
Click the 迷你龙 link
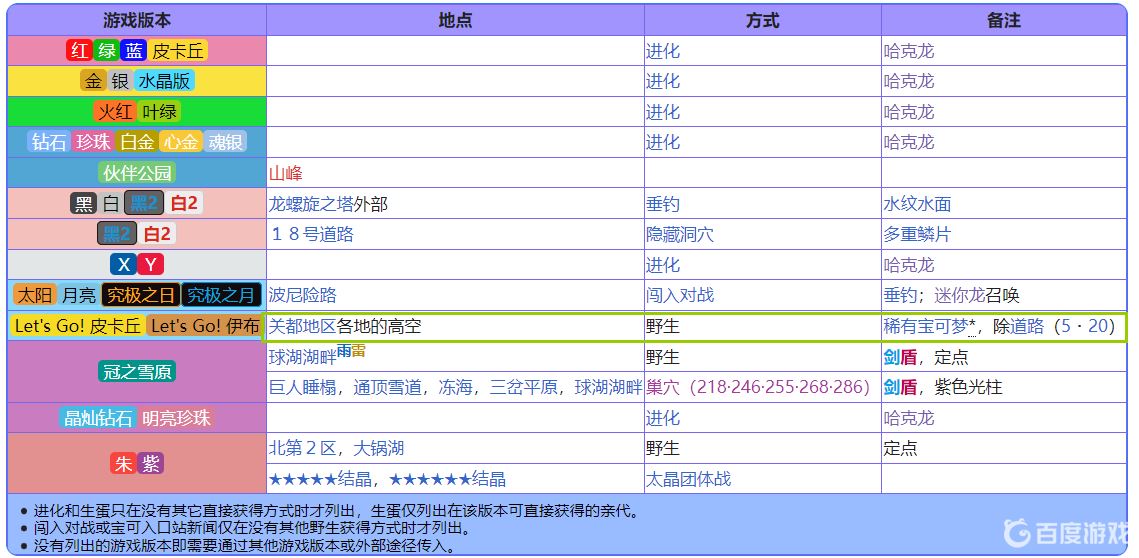pos(960,296)
